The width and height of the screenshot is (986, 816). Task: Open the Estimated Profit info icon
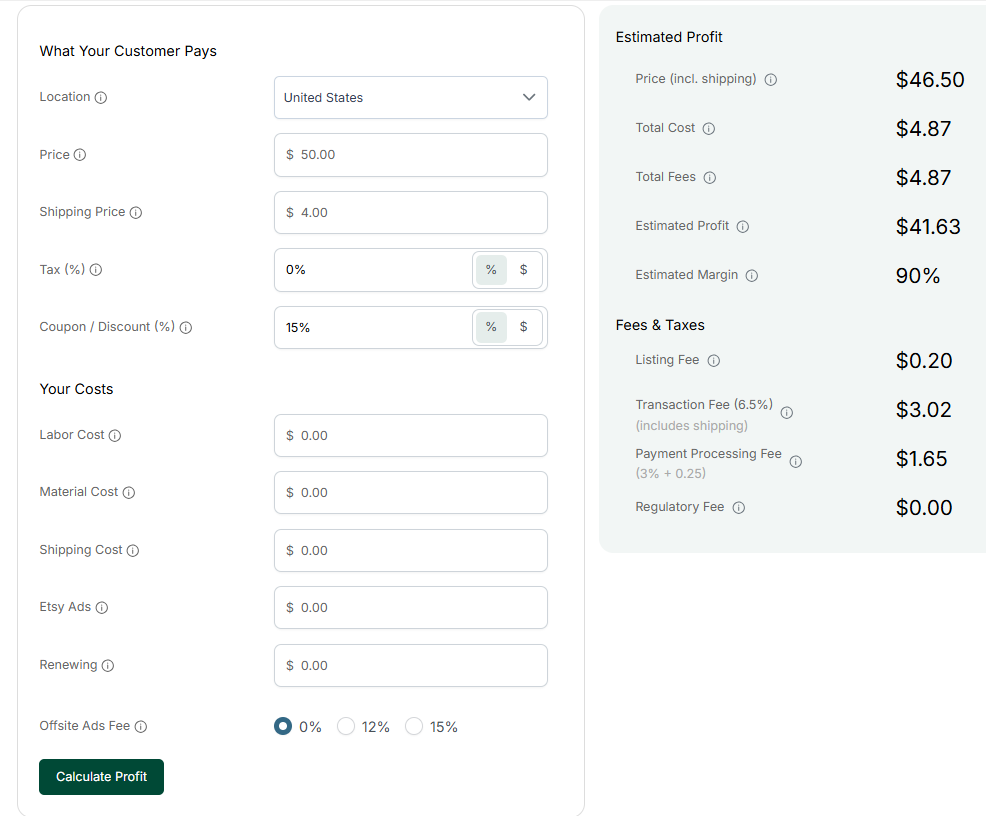click(742, 226)
